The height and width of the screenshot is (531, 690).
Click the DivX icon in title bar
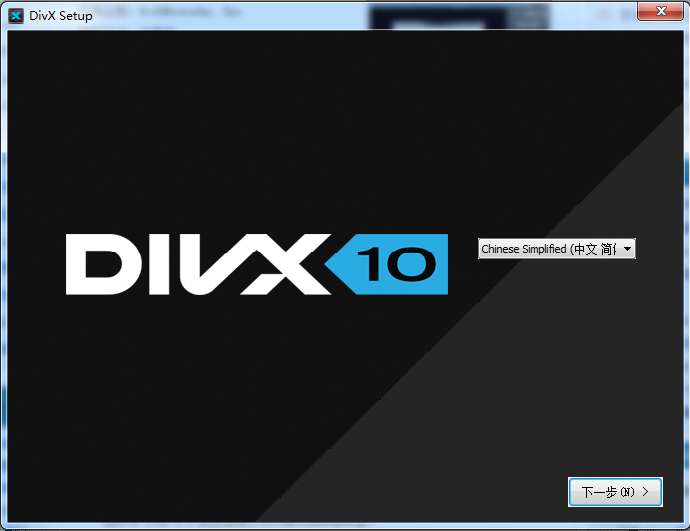[16, 16]
